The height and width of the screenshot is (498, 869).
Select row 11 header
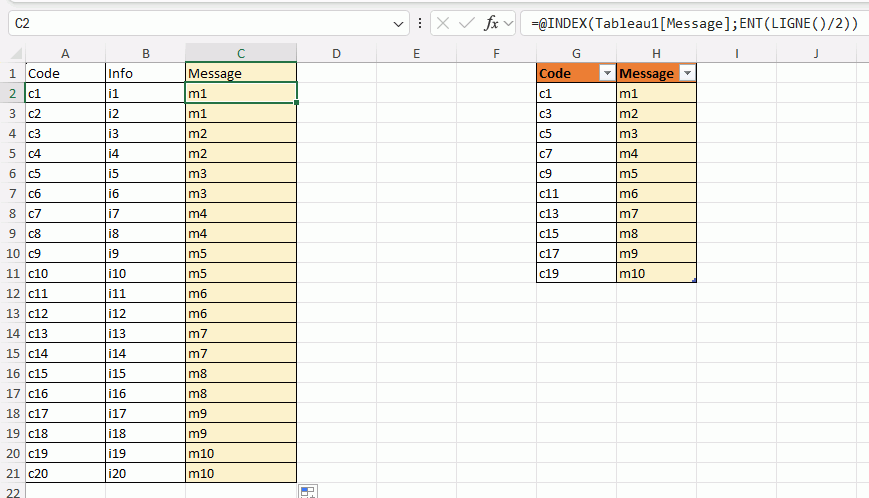[13, 273]
